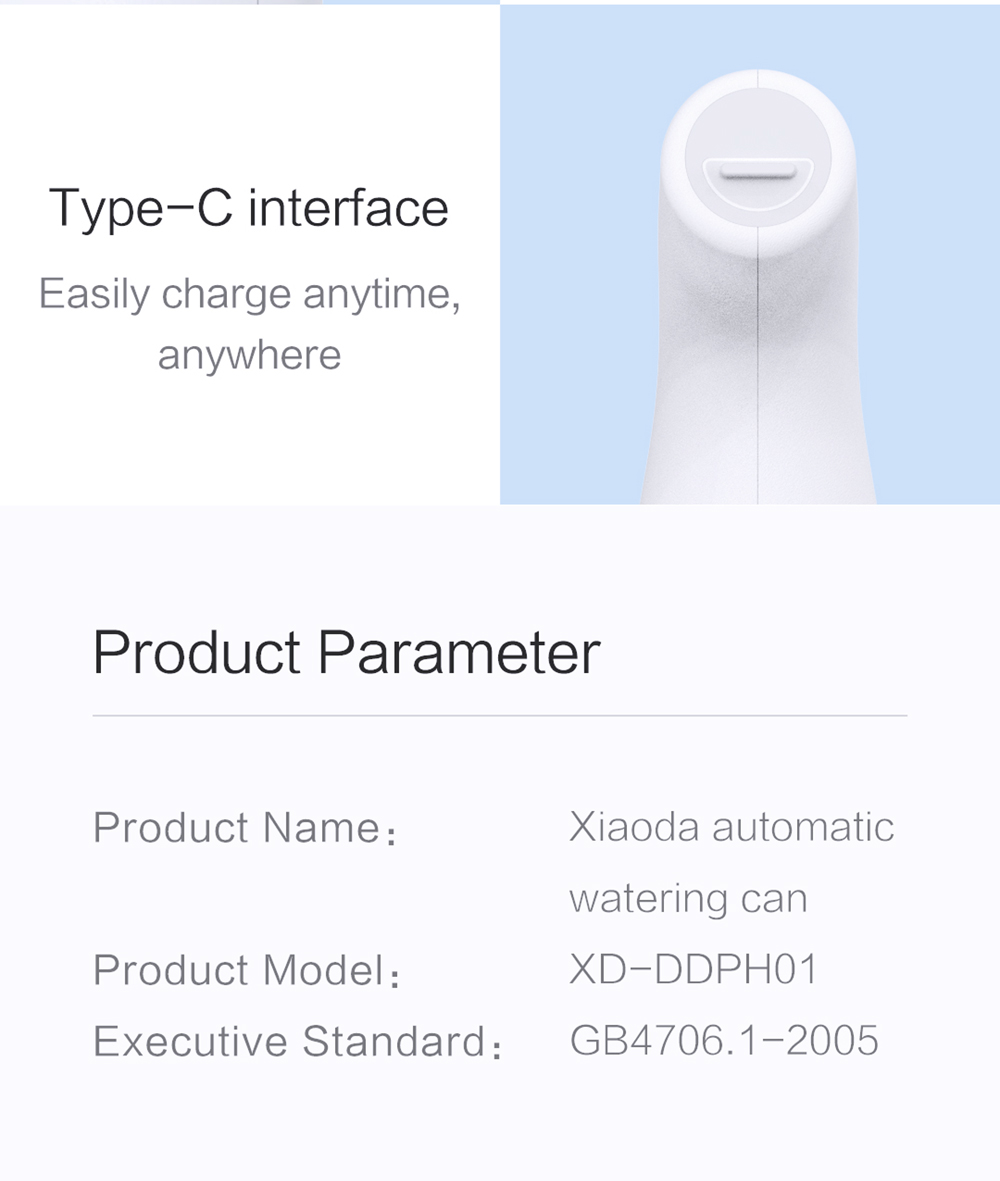Click the 'watering can' text line
The width and height of the screenshot is (1000, 1181).
click(688, 899)
